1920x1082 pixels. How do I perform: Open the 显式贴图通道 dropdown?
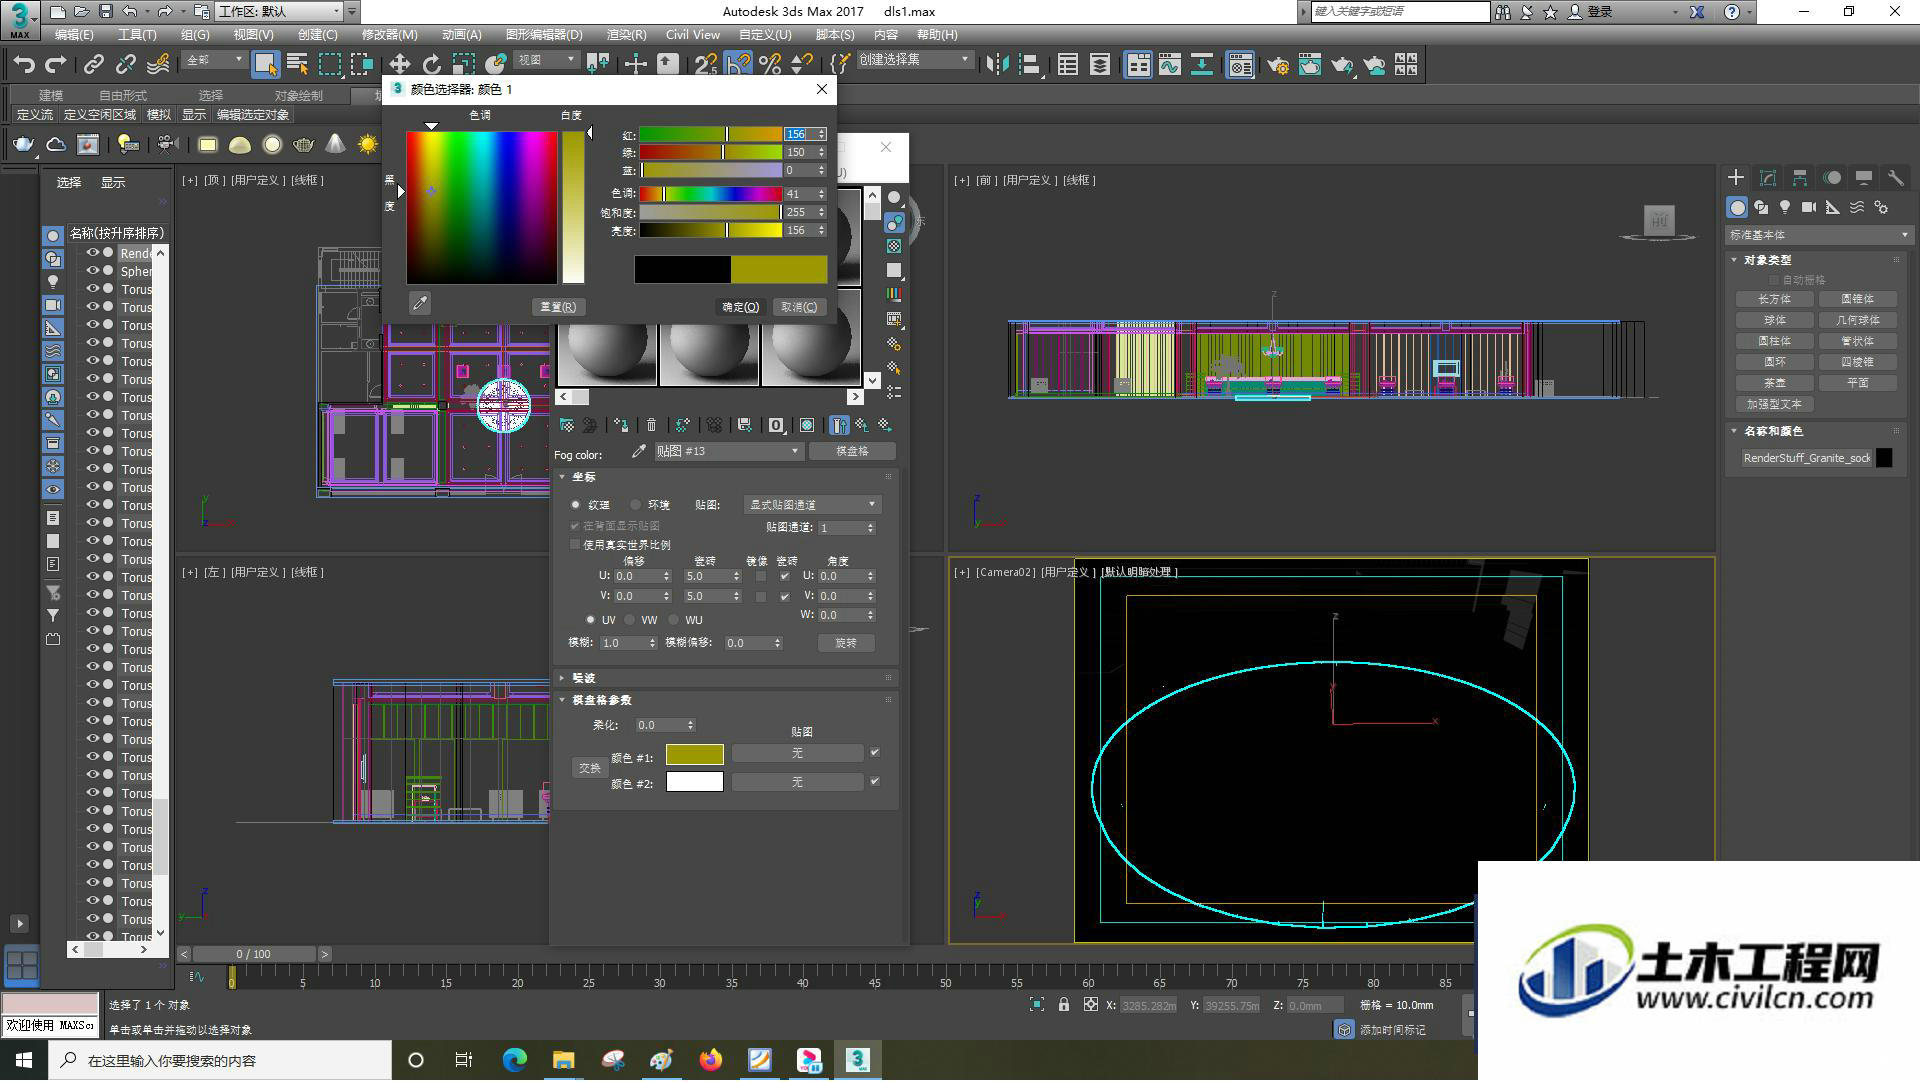[x=812, y=506]
